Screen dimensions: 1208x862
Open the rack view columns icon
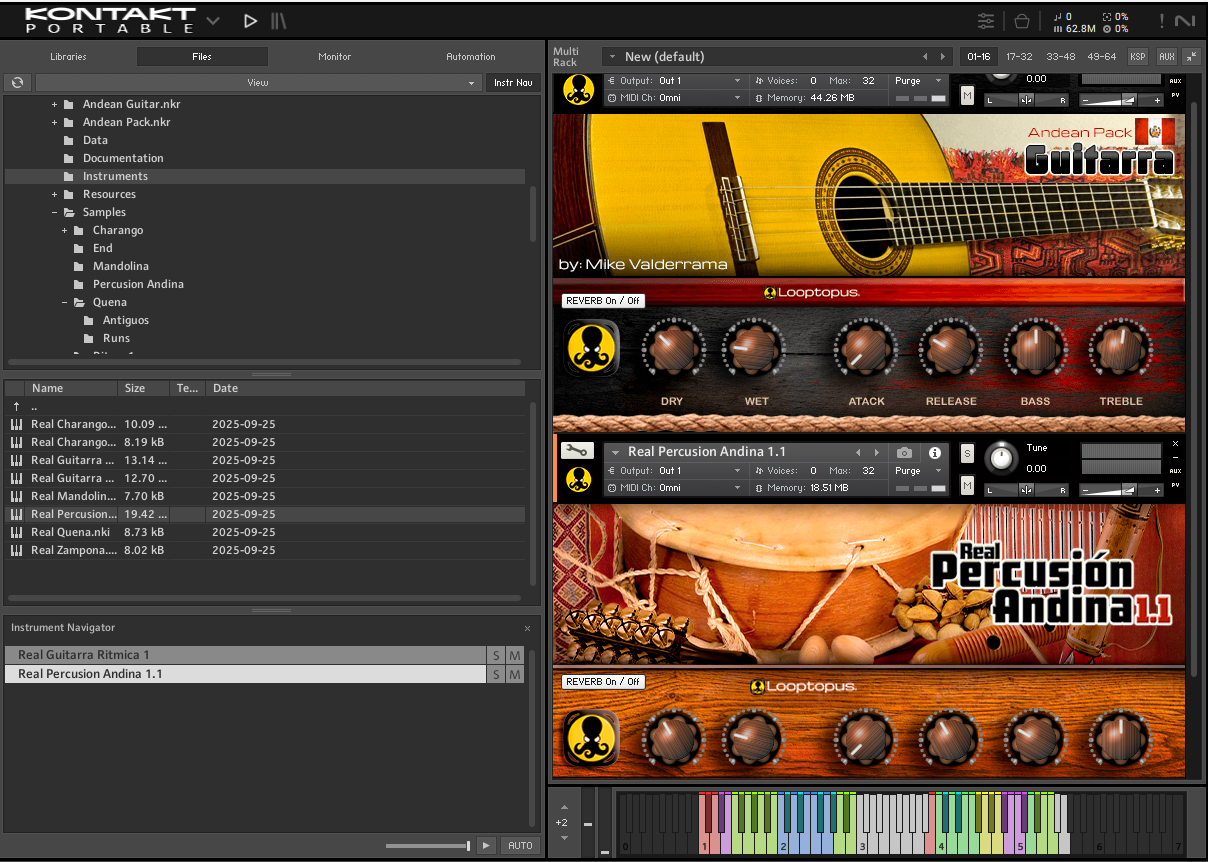tap(279, 21)
